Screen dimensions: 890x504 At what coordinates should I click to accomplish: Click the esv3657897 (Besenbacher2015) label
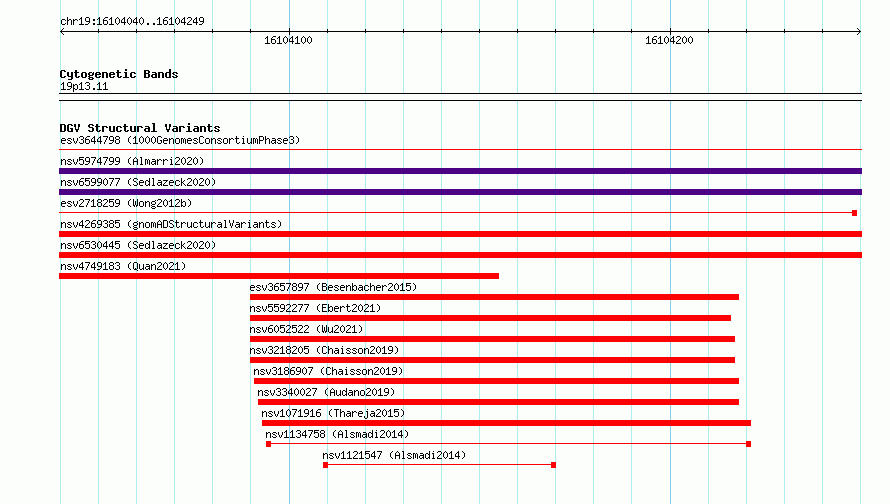point(333,287)
